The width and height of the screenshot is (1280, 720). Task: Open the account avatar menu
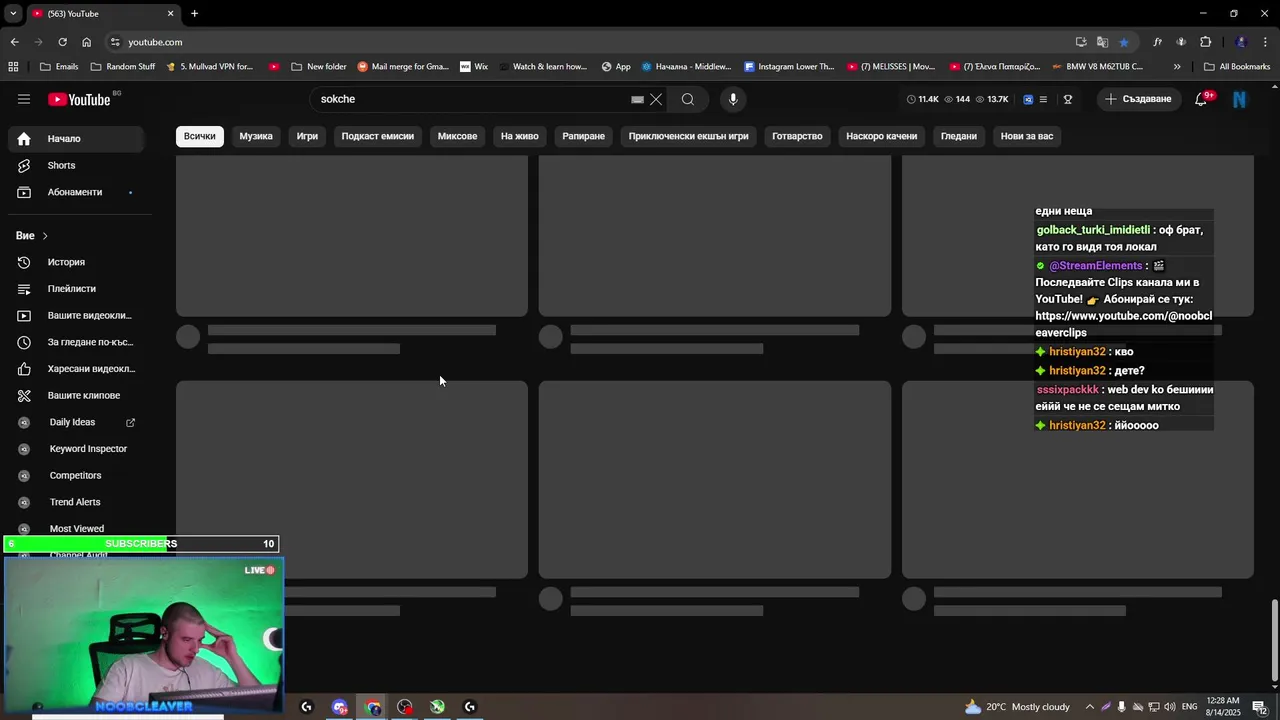tap(1240, 99)
